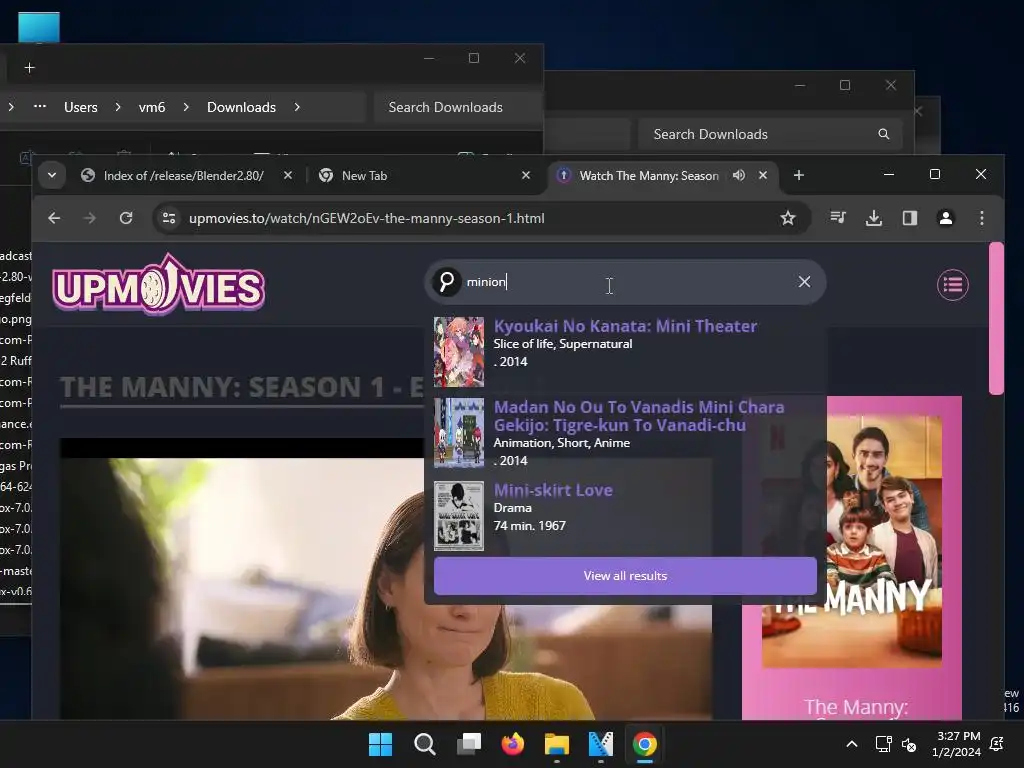Viewport: 1024px width, 768px height.
Task: Click the Upmovies logo
Action: [159, 285]
